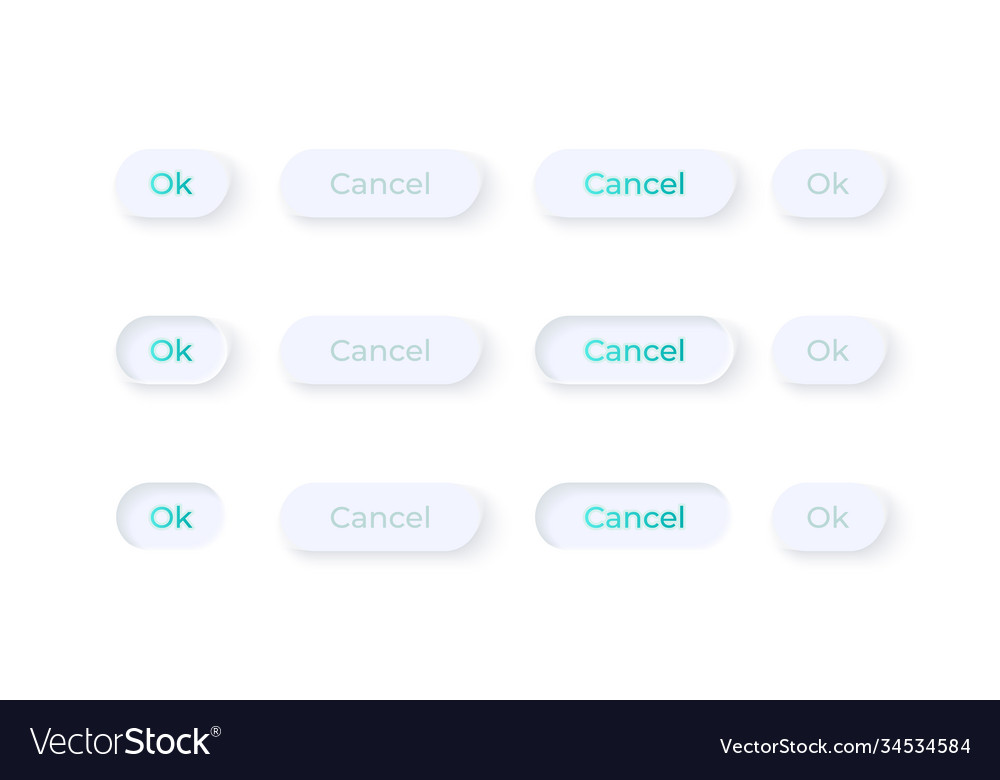Open the VectorStock logo
The height and width of the screenshot is (780, 1000).
pos(125,742)
